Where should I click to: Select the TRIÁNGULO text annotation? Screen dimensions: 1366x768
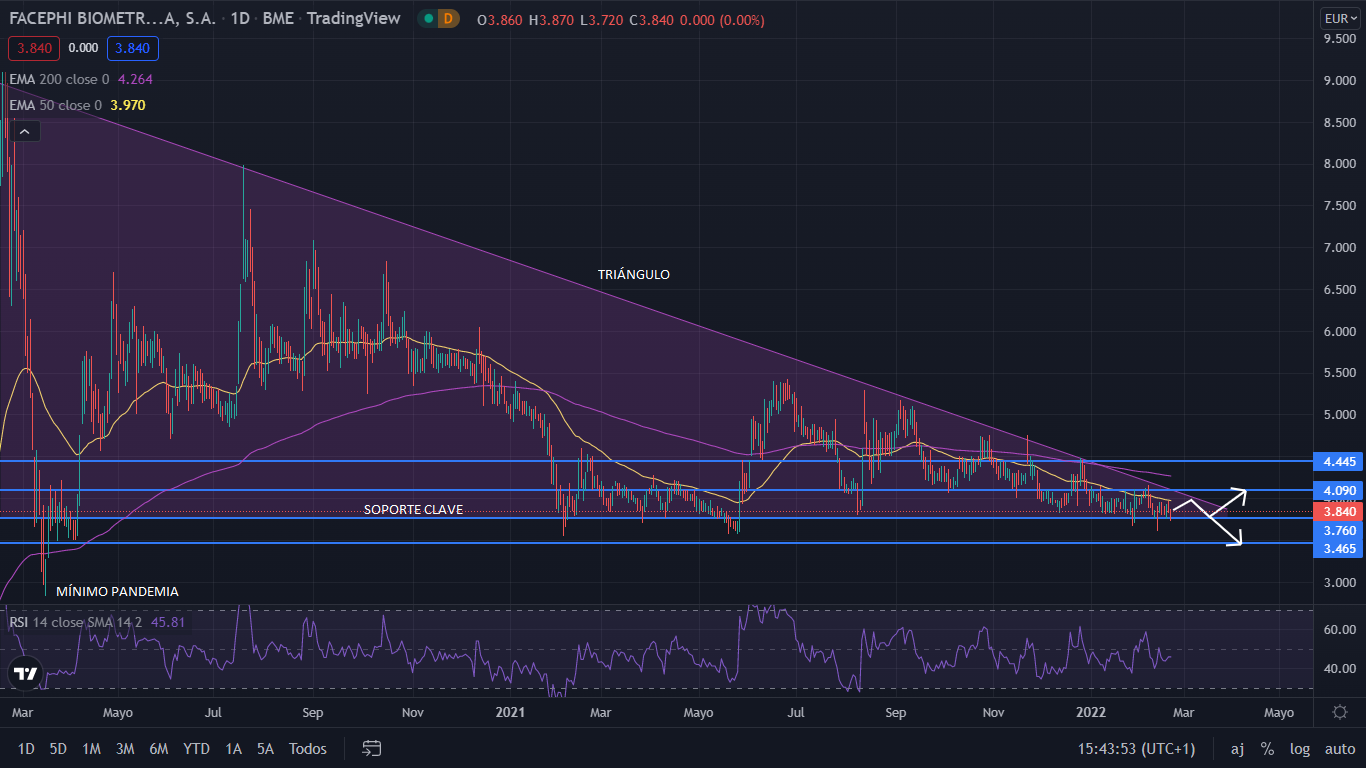pos(634,274)
